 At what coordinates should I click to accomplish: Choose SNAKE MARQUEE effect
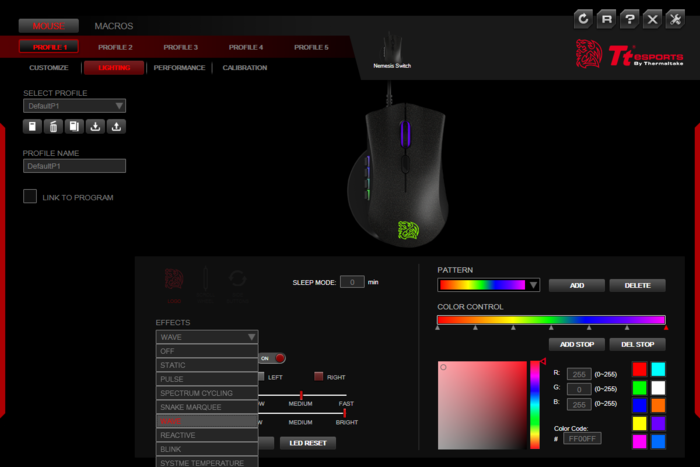pyautogui.click(x=207, y=407)
